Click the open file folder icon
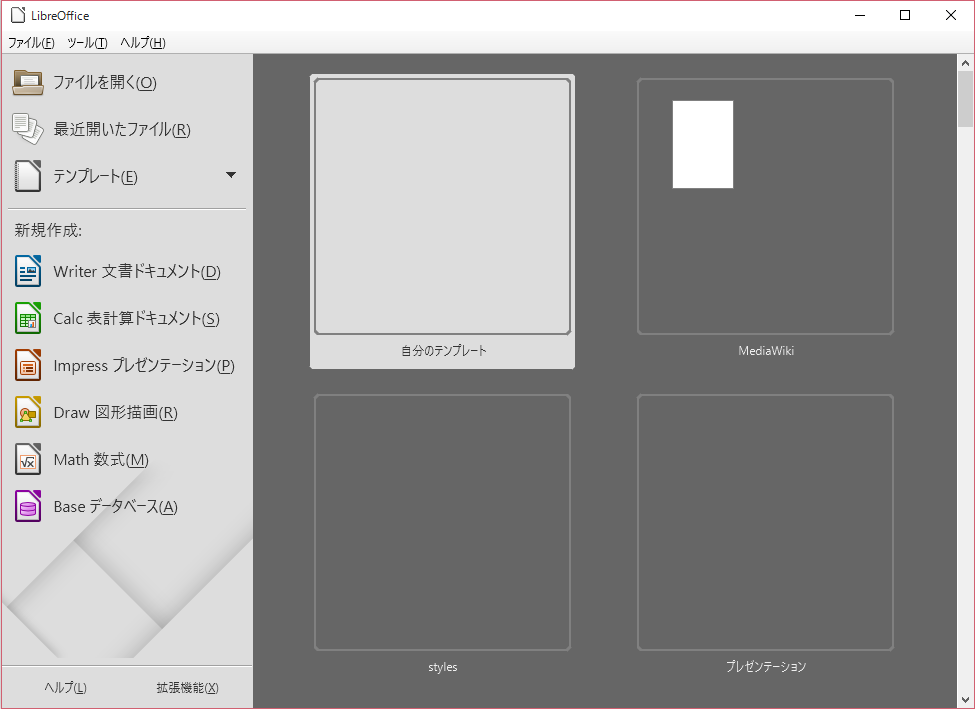Image resolution: width=975 pixels, height=709 pixels. (x=28, y=82)
